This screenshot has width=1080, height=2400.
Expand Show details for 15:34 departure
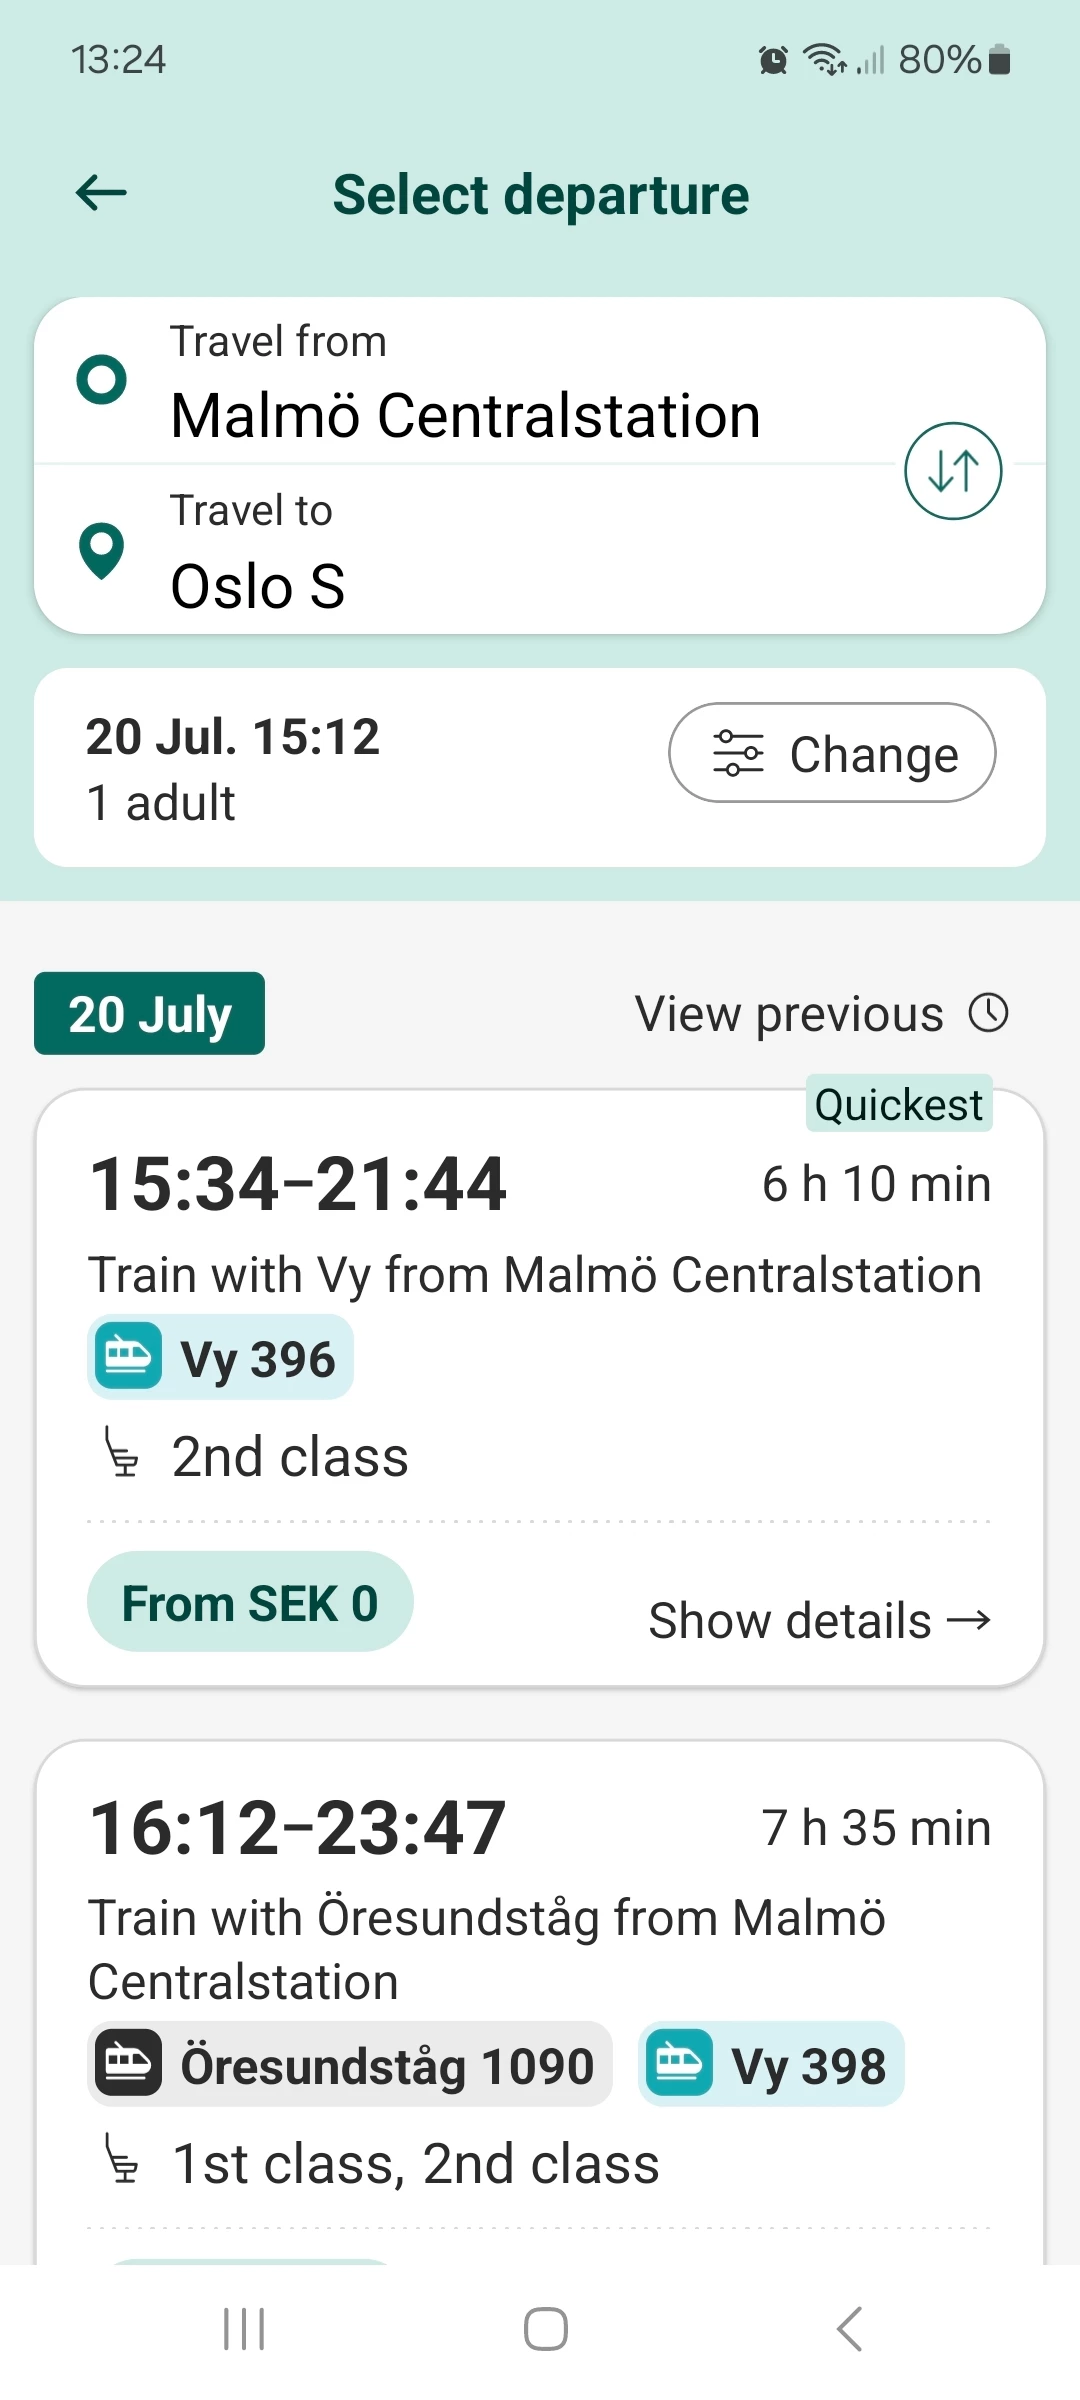[819, 1620]
